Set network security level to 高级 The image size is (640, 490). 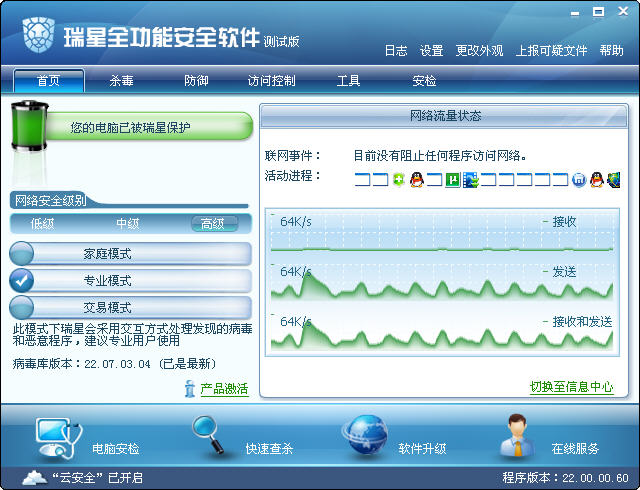214,224
